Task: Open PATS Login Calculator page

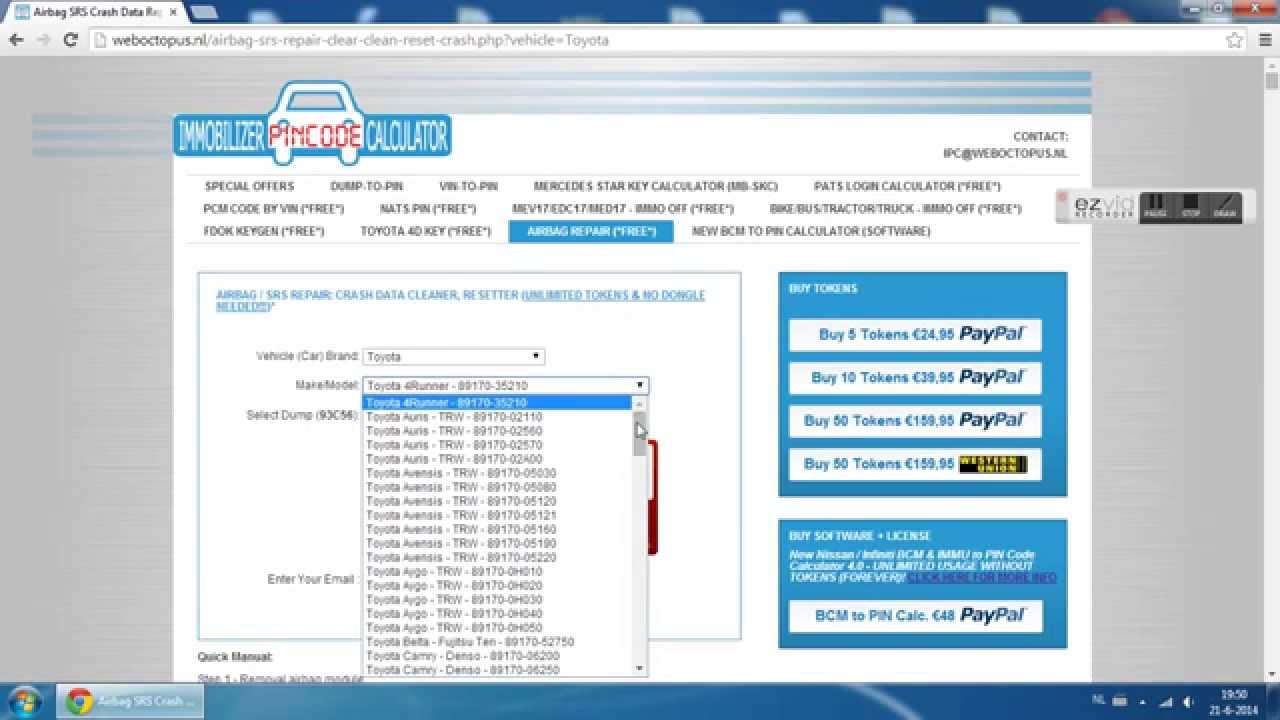Action: click(x=907, y=186)
